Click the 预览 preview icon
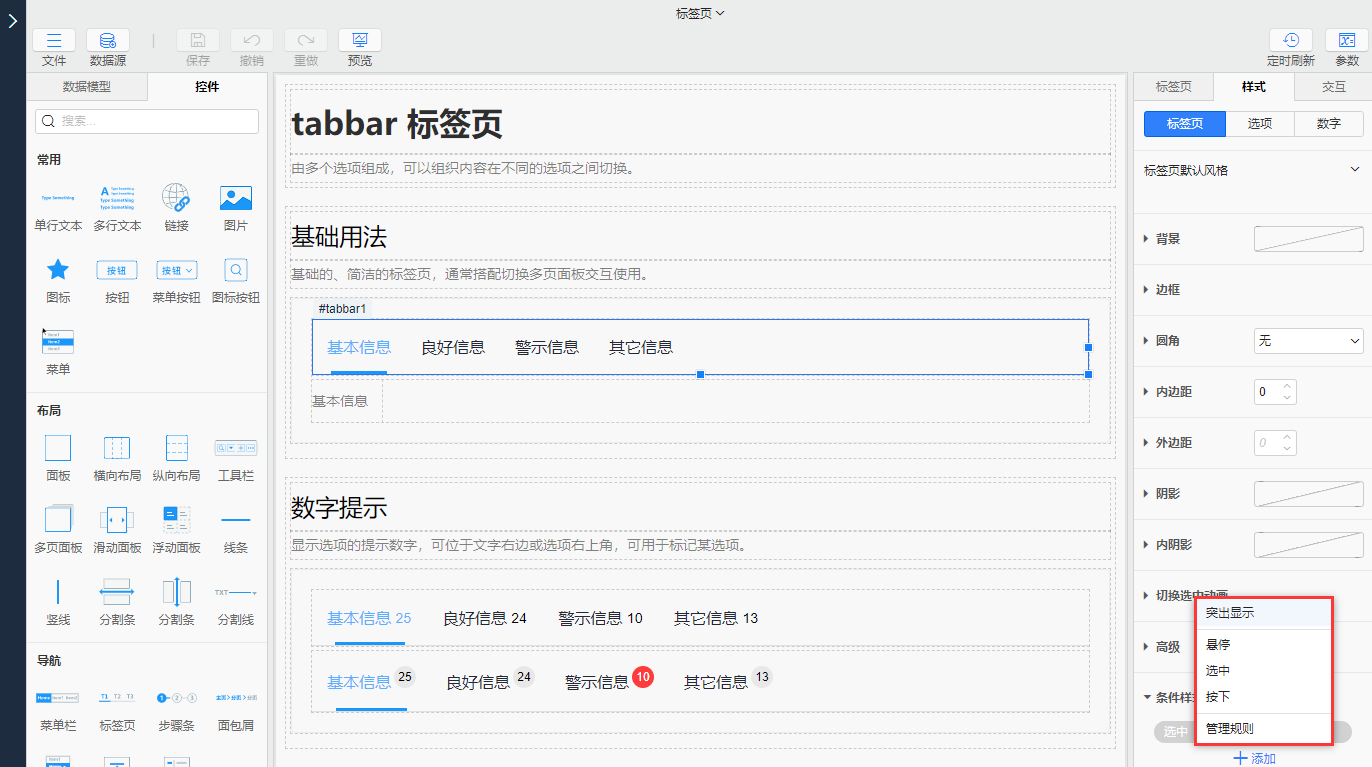The height and width of the screenshot is (767, 1372). pyautogui.click(x=359, y=41)
